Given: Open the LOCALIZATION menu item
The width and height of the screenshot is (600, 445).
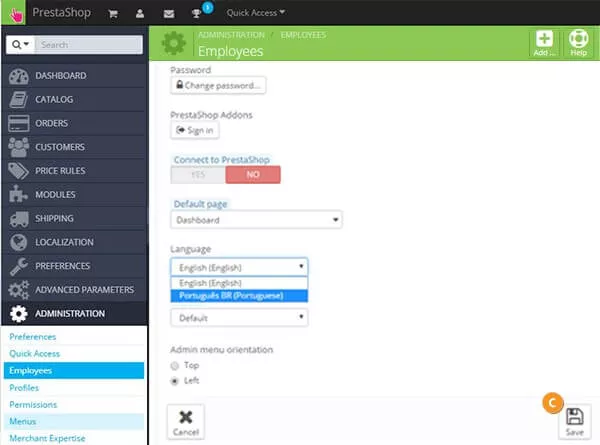Looking at the screenshot, I should coord(74,242).
